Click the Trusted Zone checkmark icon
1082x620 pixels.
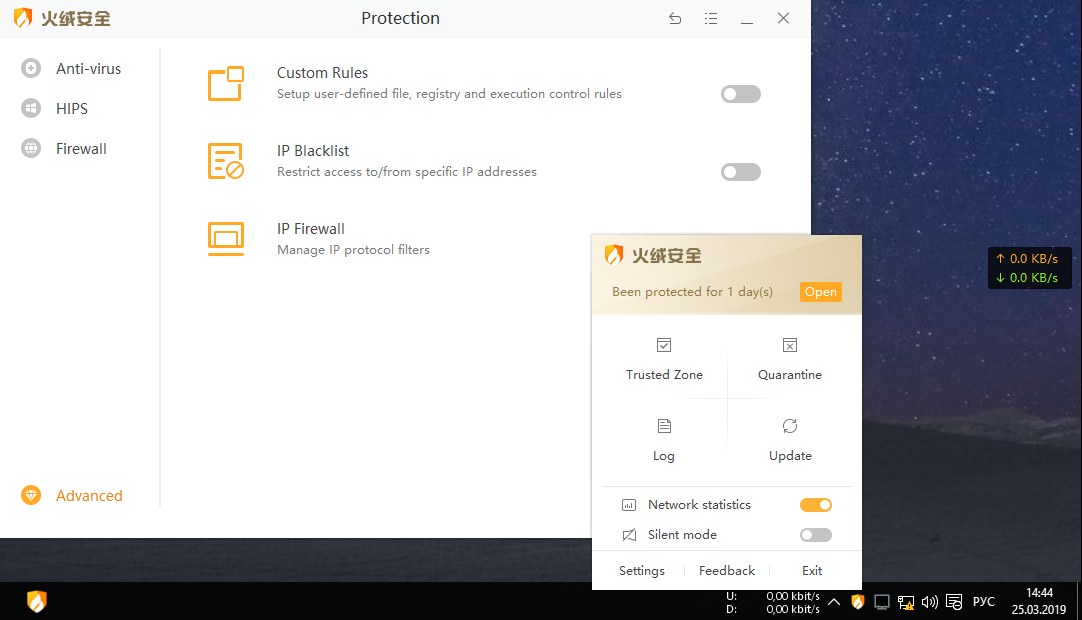664,345
